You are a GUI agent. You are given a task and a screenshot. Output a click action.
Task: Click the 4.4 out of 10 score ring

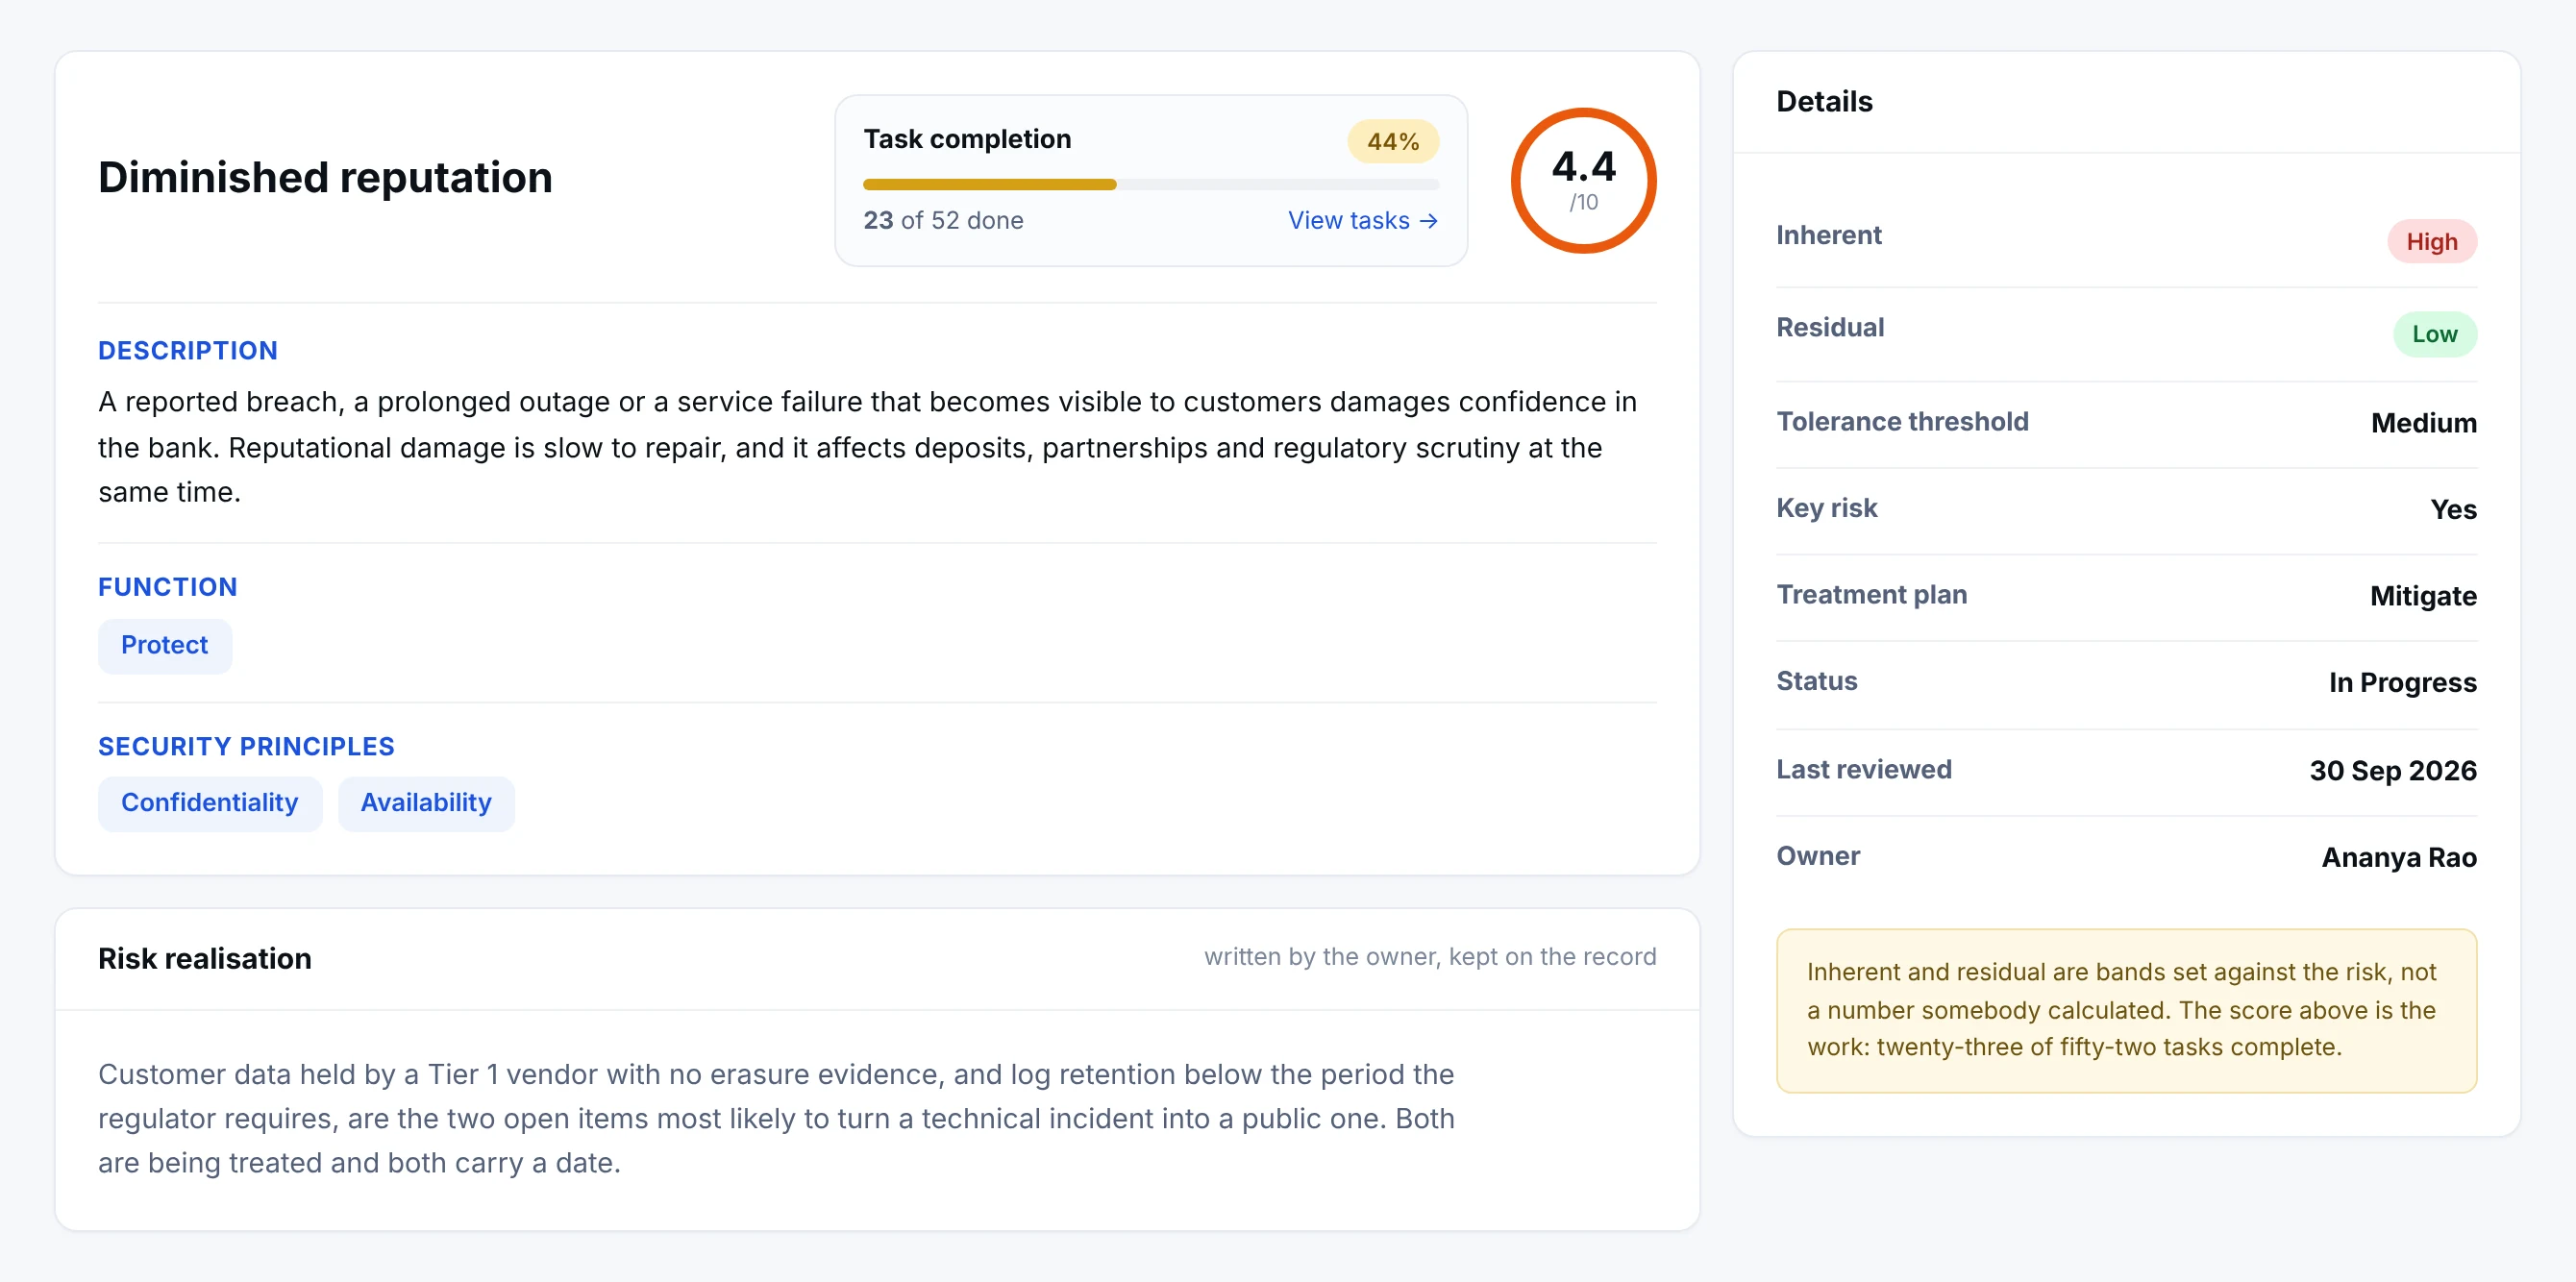pos(1582,180)
